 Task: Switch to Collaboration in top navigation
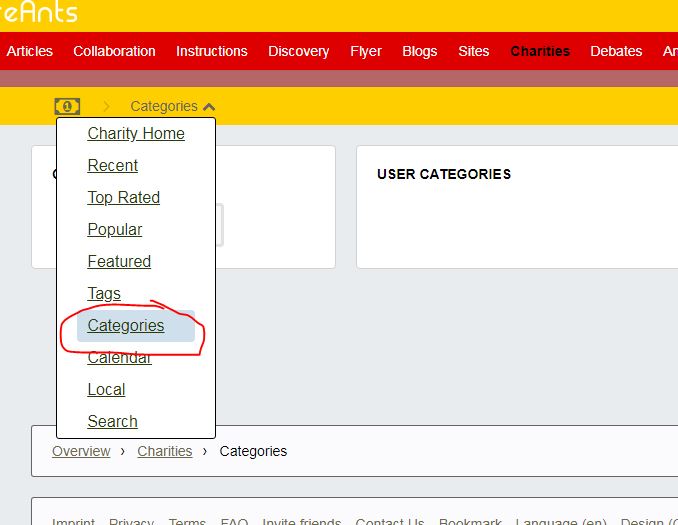tap(114, 51)
